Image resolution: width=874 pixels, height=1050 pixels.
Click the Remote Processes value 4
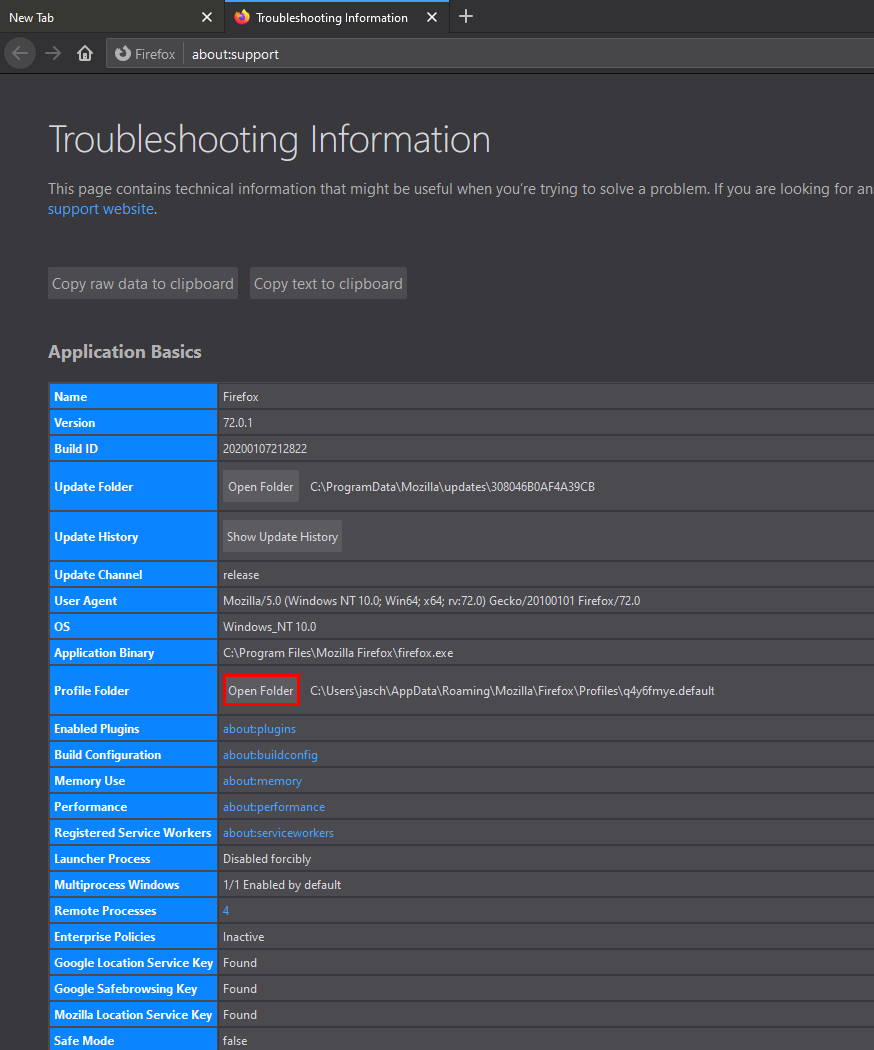(226, 911)
